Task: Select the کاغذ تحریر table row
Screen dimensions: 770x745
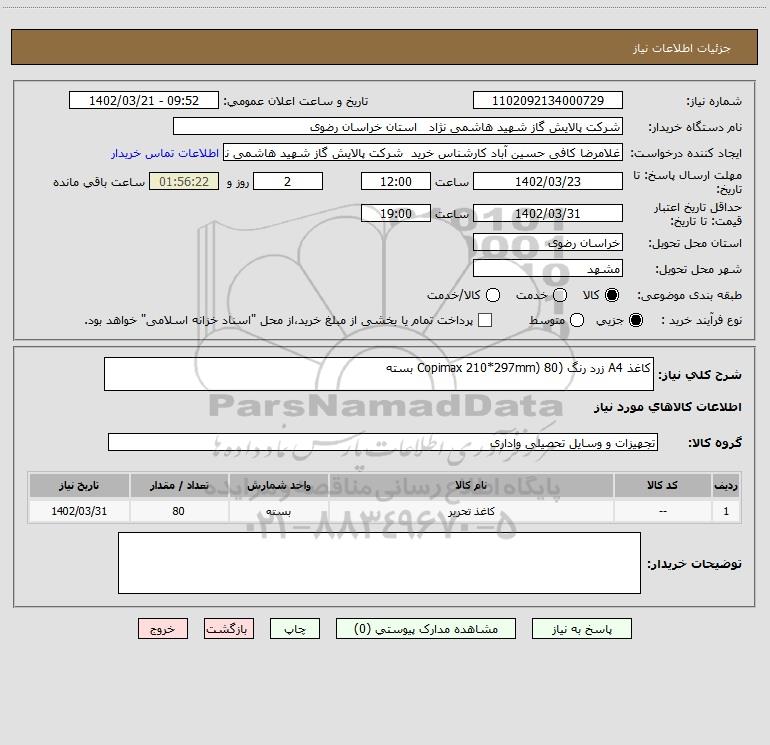Action: (385, 511)
